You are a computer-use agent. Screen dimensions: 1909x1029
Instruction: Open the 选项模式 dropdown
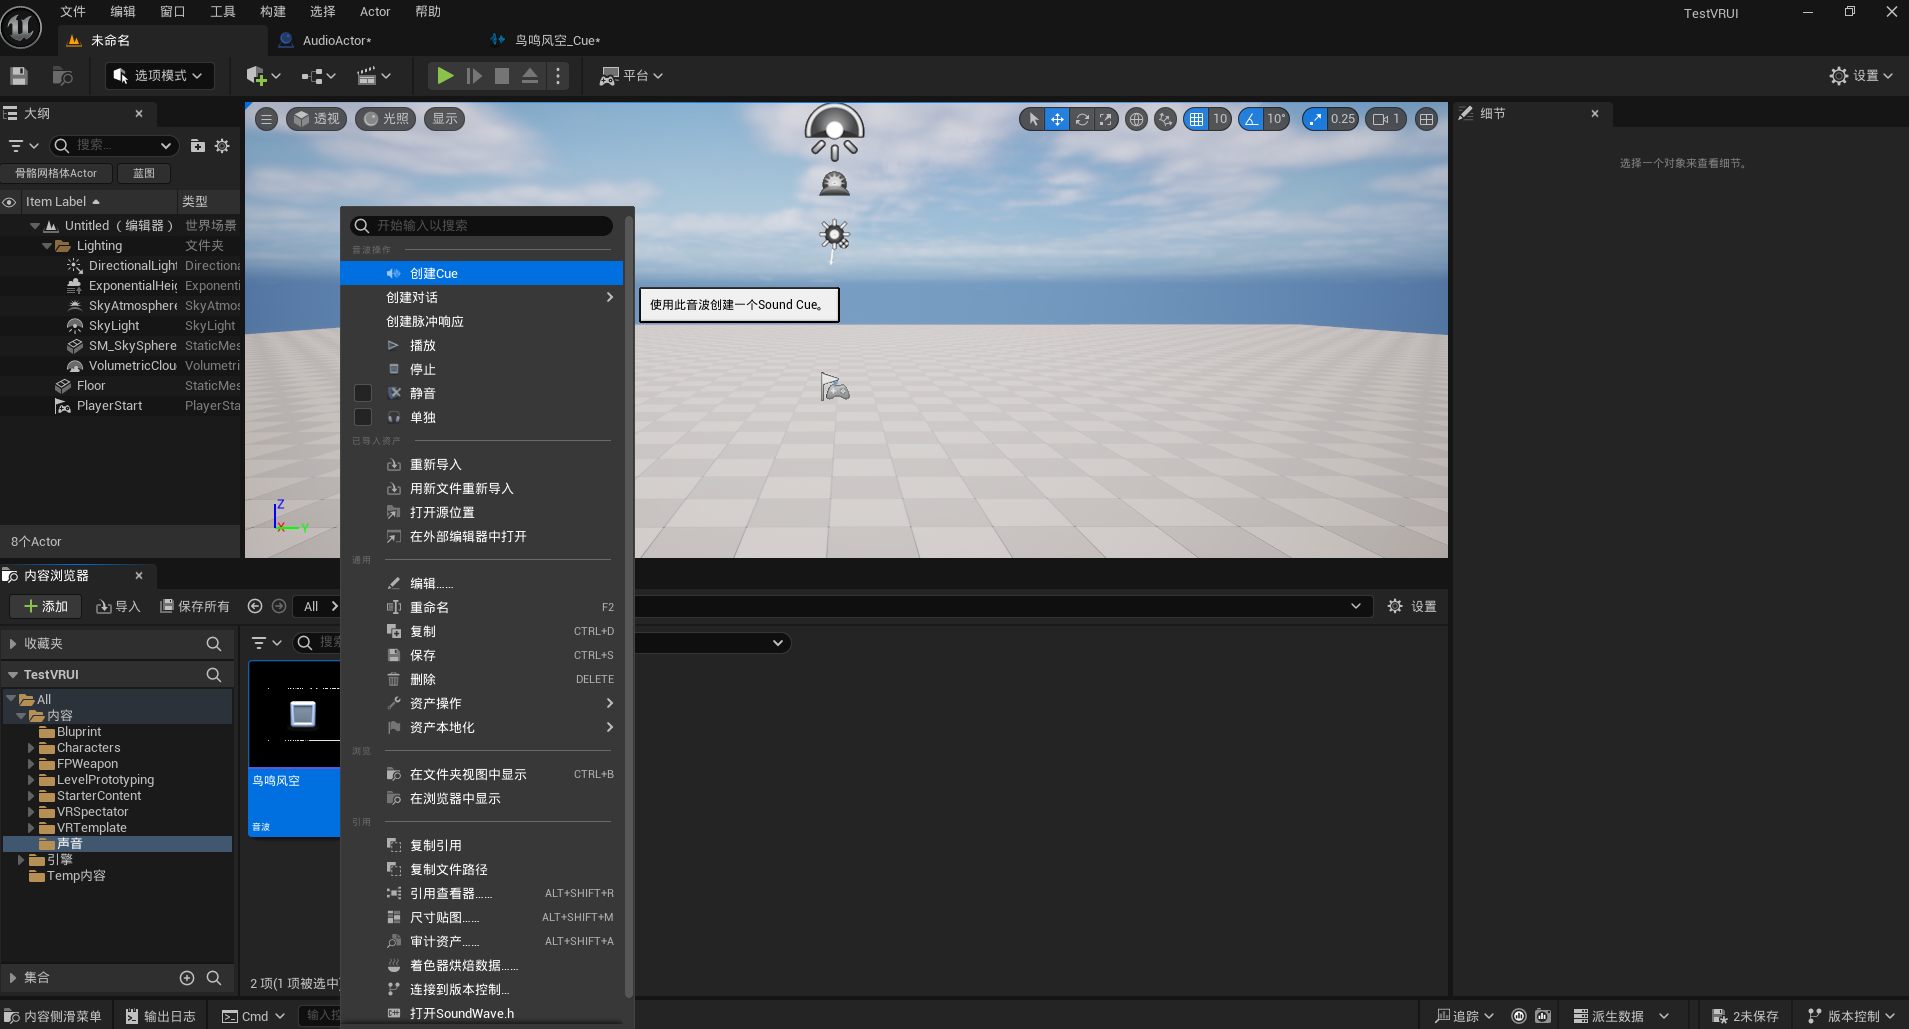coord(158,75)
